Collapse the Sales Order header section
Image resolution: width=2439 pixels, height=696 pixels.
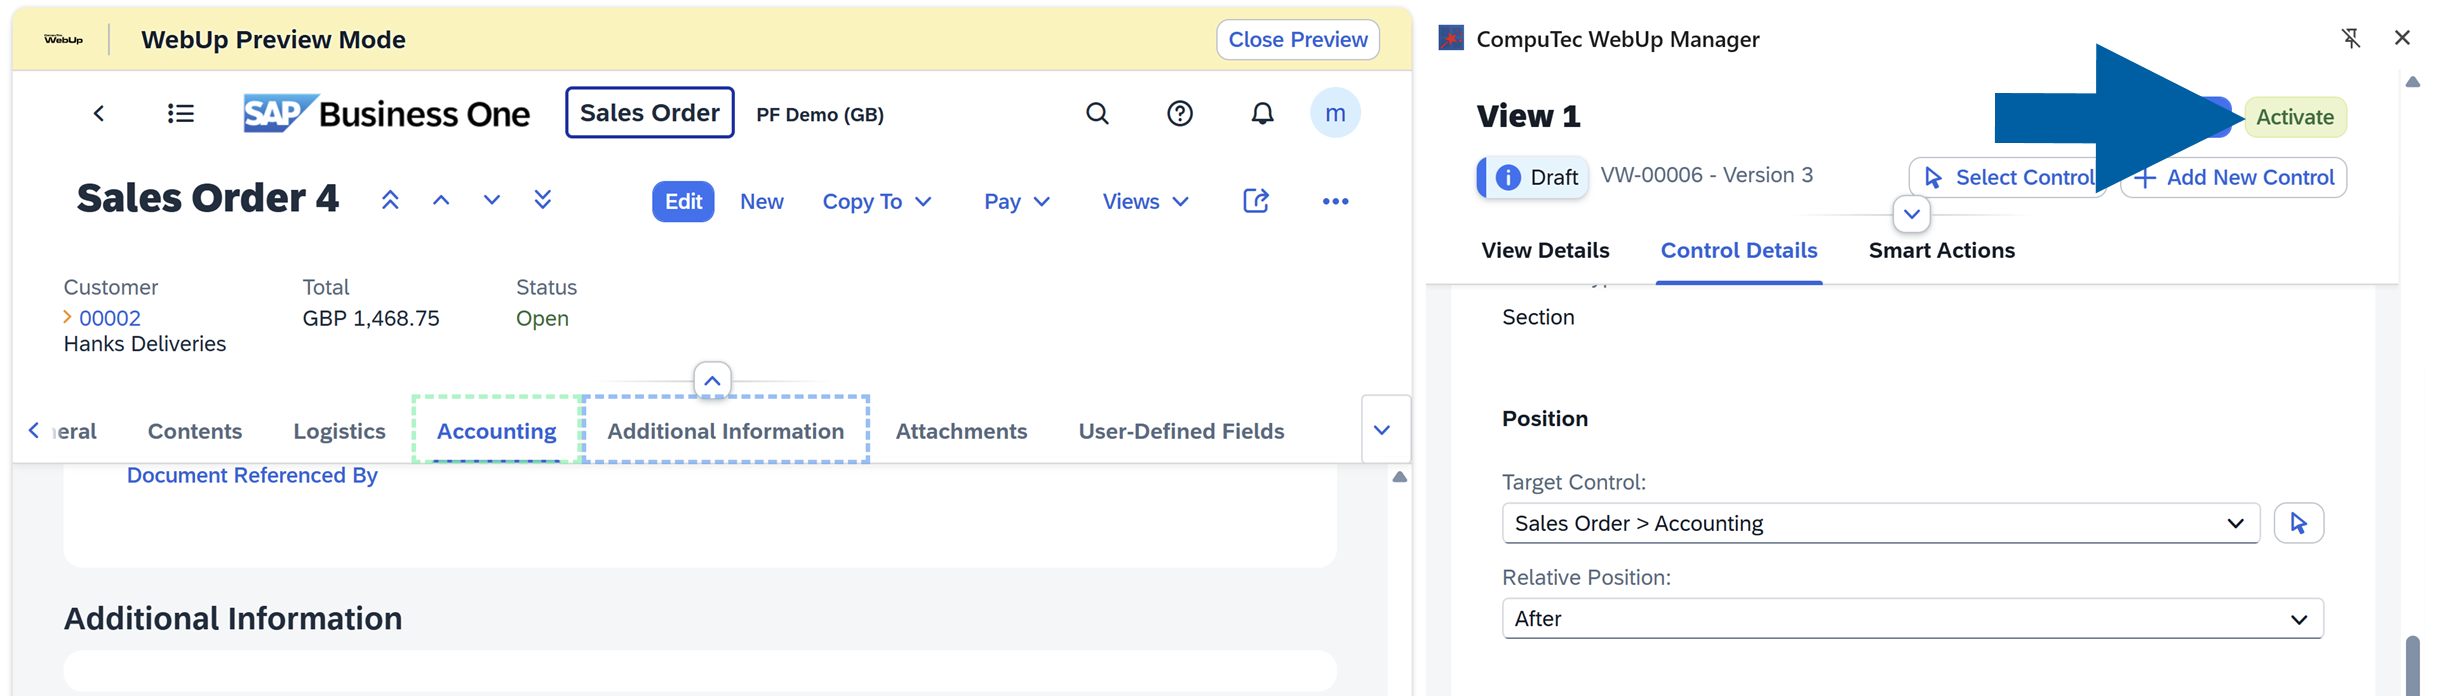[x=712, y=380]
